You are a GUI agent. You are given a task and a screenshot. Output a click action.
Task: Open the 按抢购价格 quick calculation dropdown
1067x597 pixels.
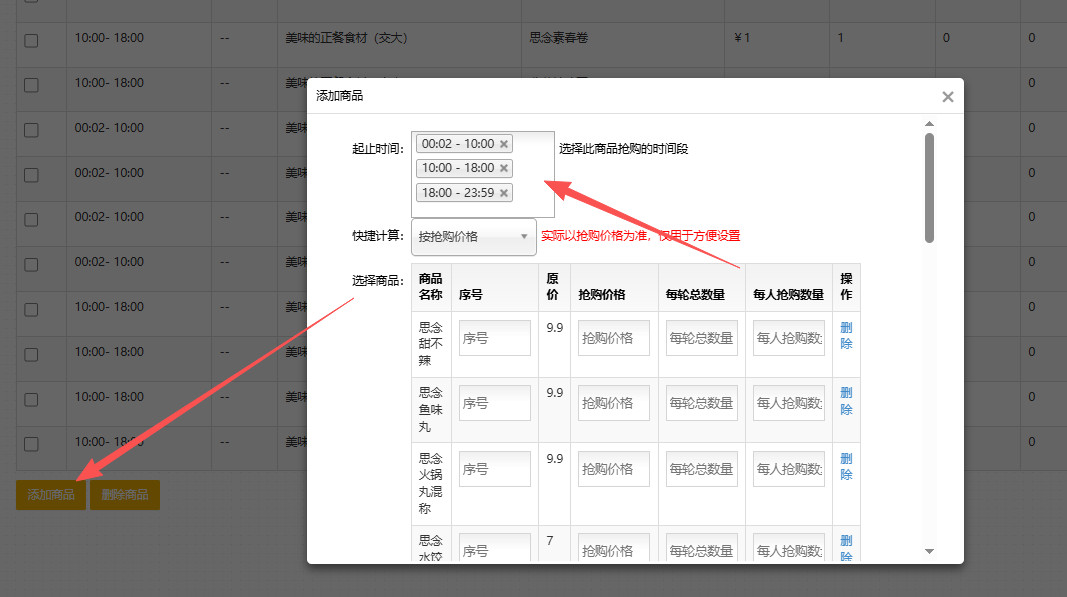tap(473, 237)
